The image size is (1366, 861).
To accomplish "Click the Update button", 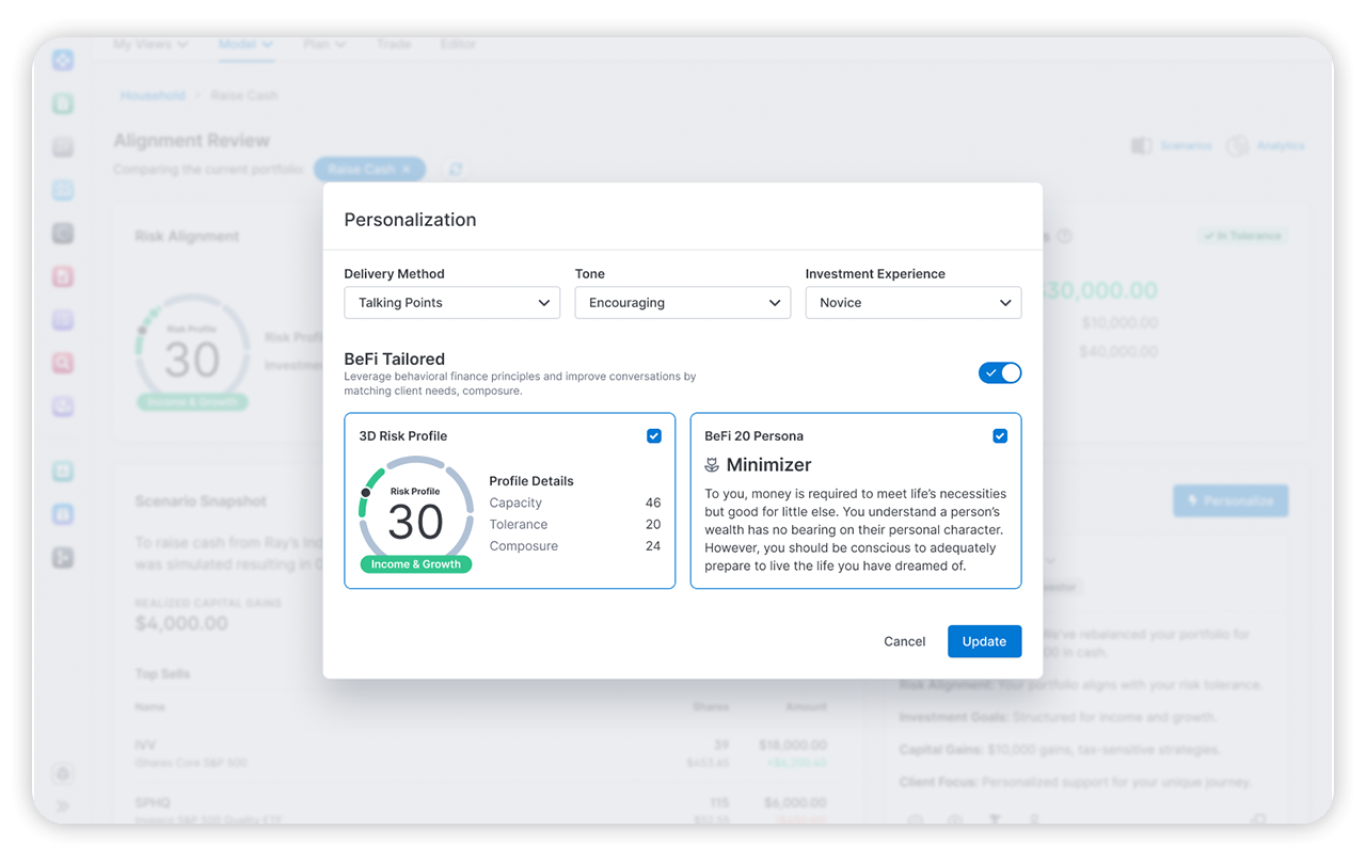I will click(x=984, y=641).
